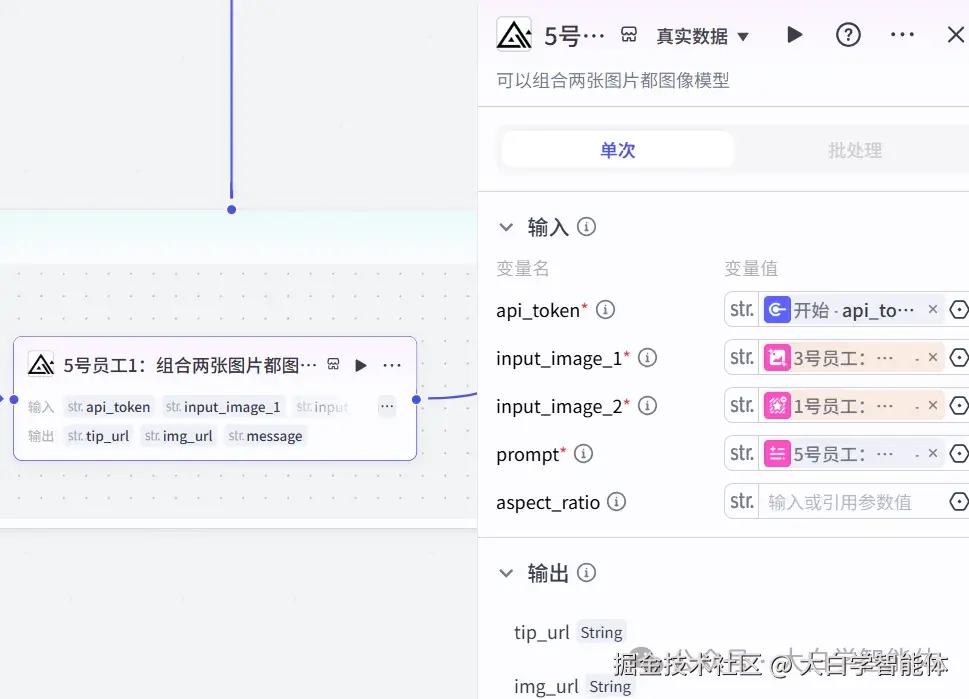
Task: Show info for the 输出 section
Action: tap(586, 572)
